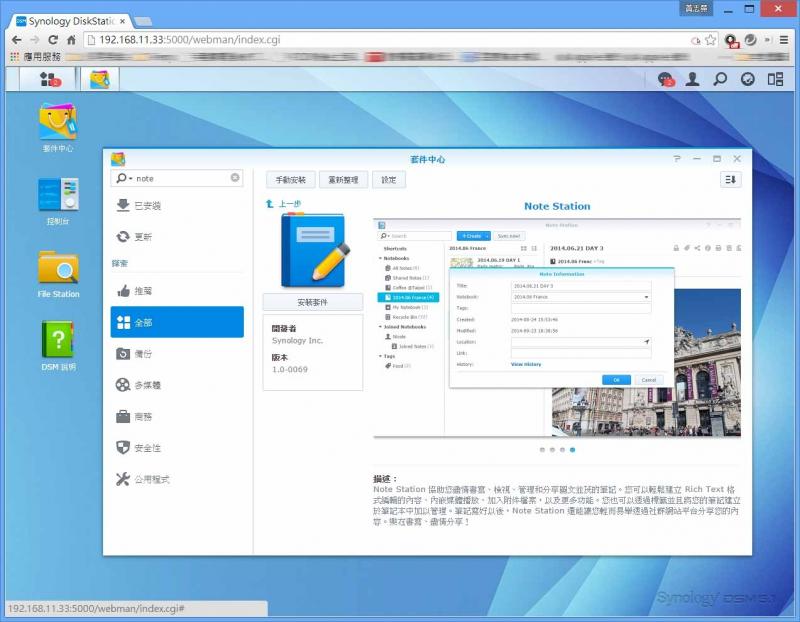
Task: Open DSM notifications speech-bubble icon
Action: pos(666,79)
